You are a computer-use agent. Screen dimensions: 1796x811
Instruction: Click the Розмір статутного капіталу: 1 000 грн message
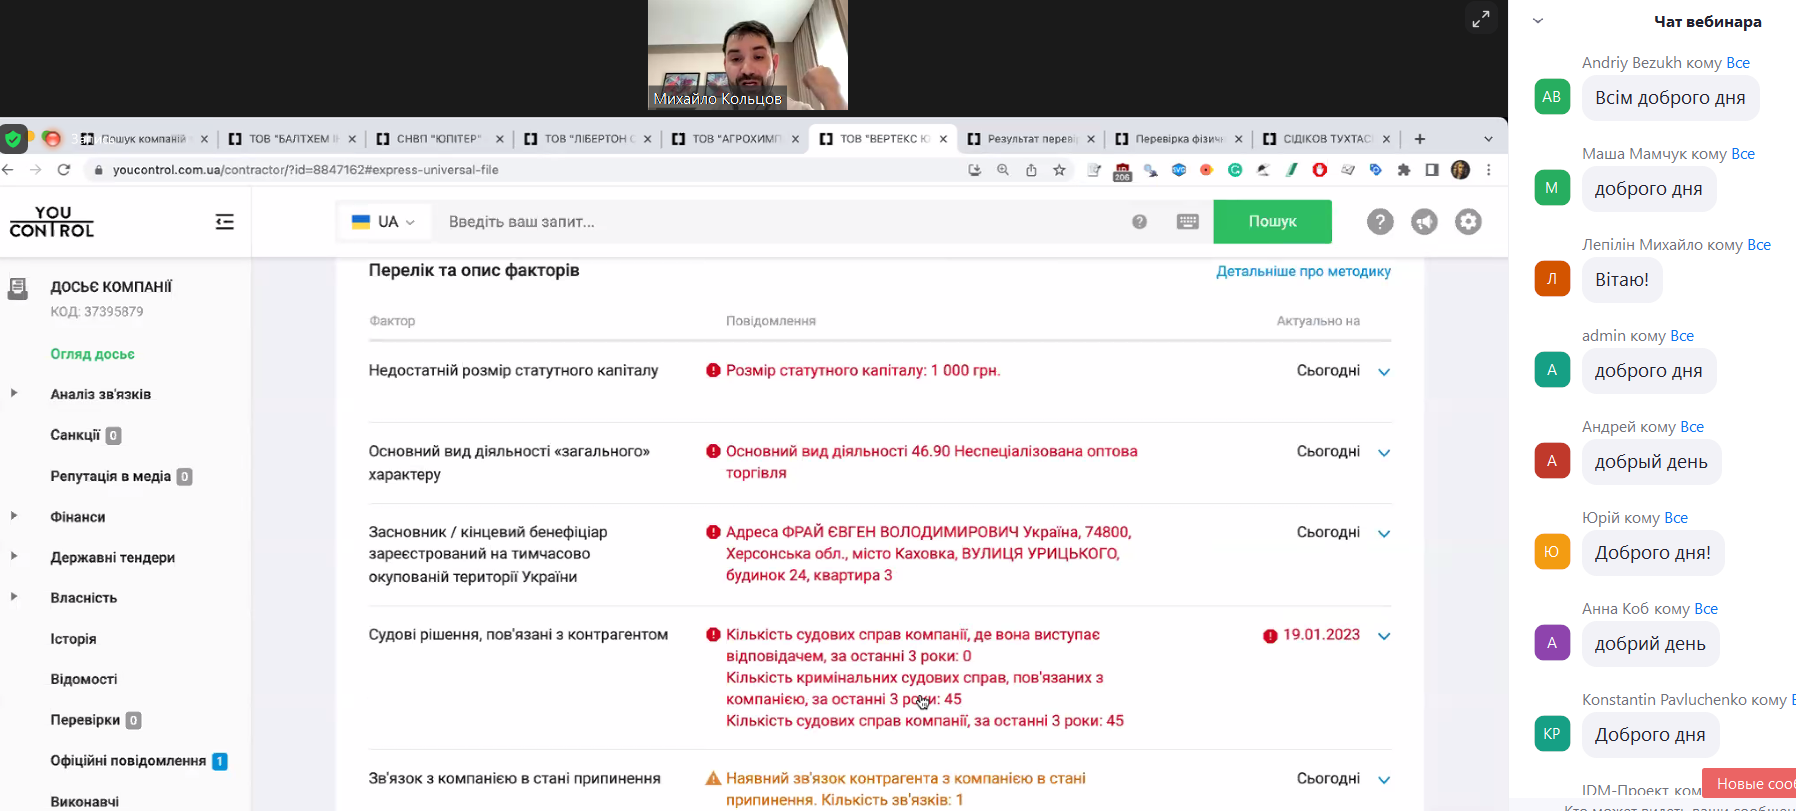(x=863, y=371)
